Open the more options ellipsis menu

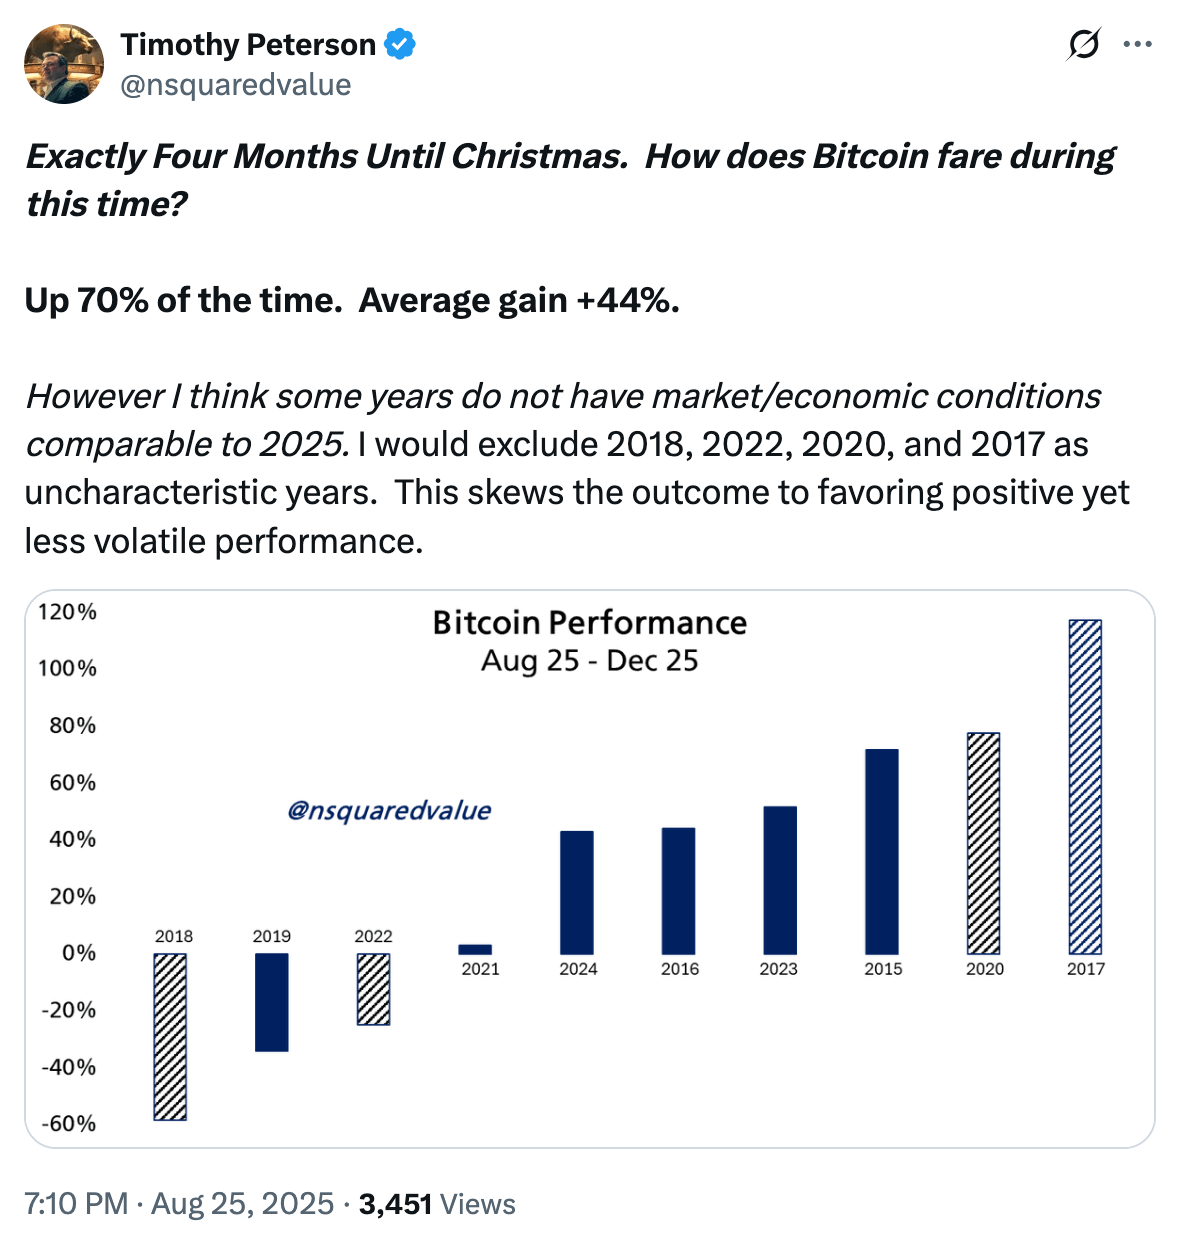[1137, 45]
